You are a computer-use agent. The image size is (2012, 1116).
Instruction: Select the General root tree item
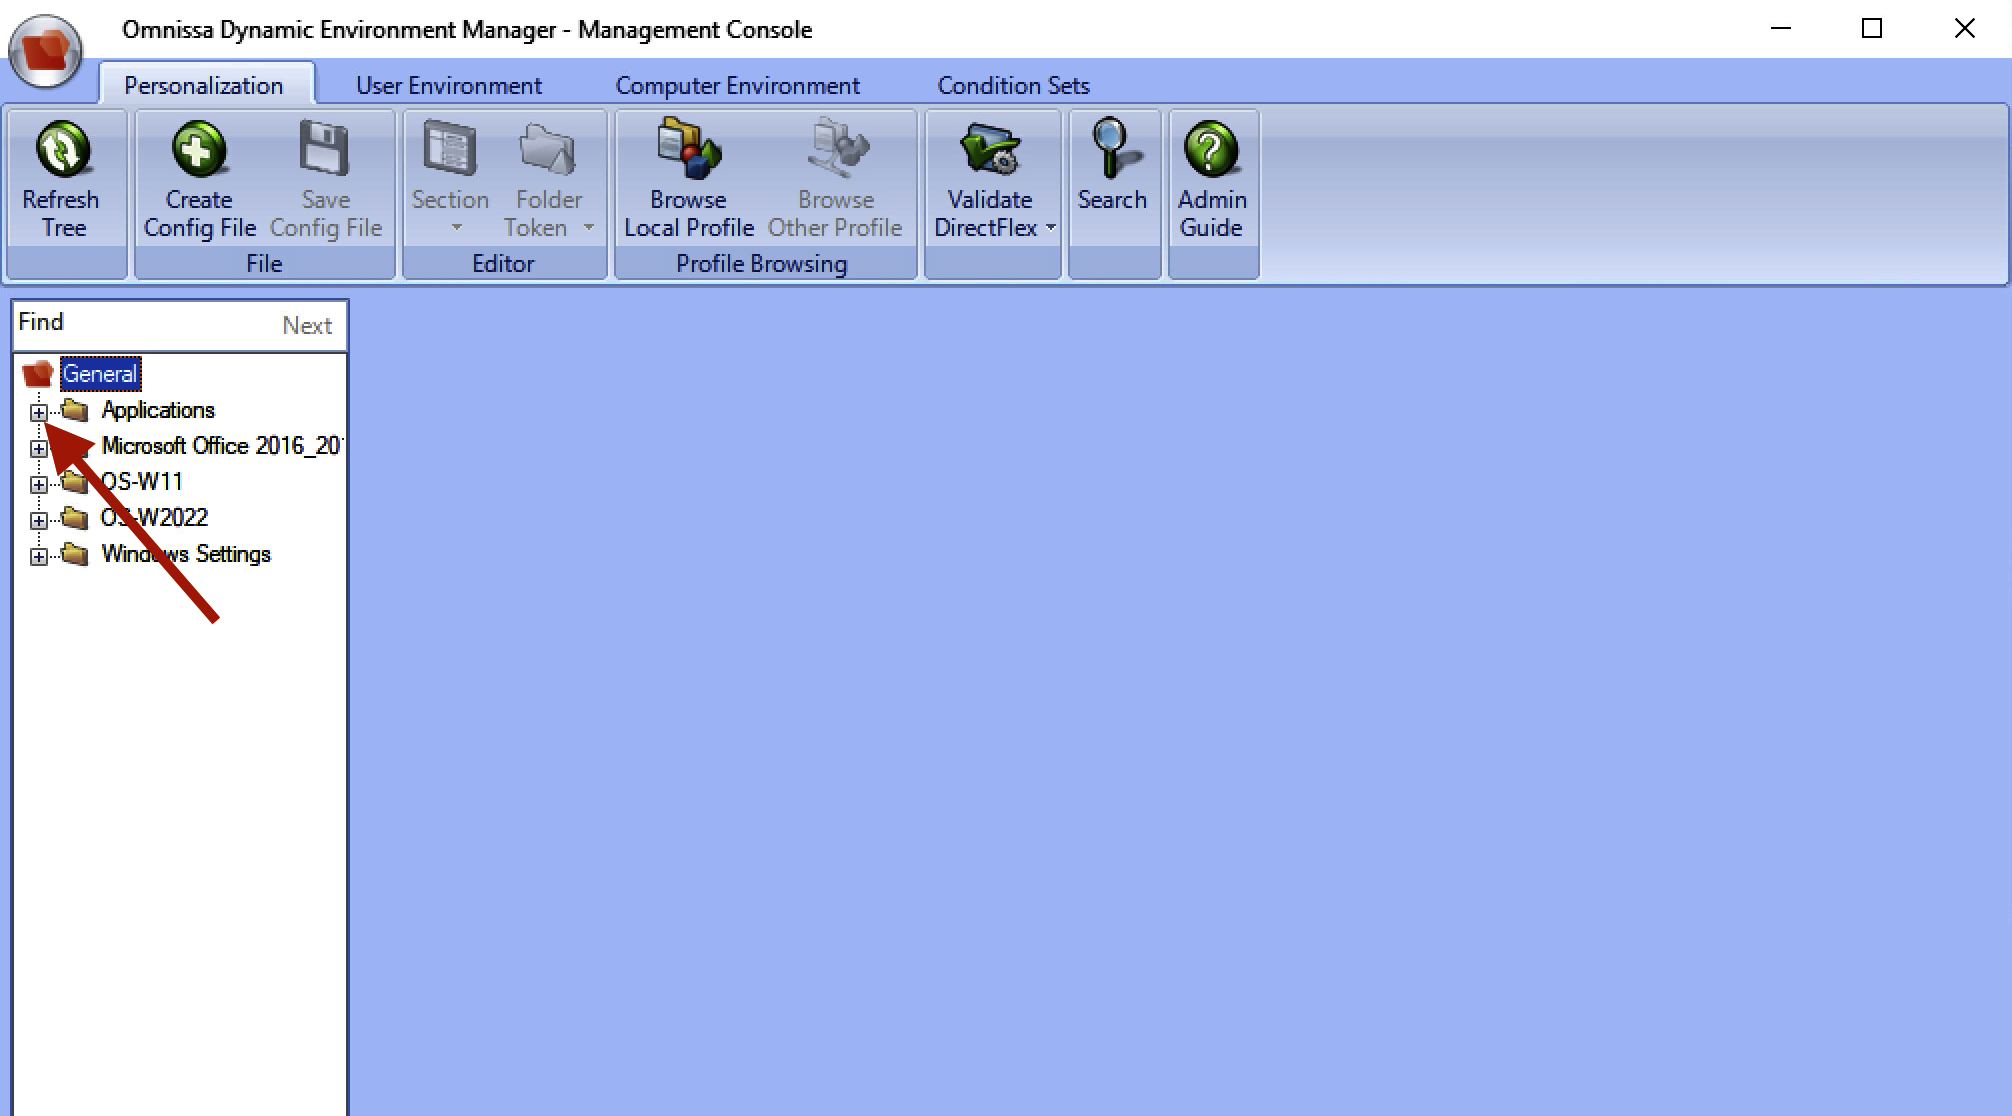tap(100, 374)
